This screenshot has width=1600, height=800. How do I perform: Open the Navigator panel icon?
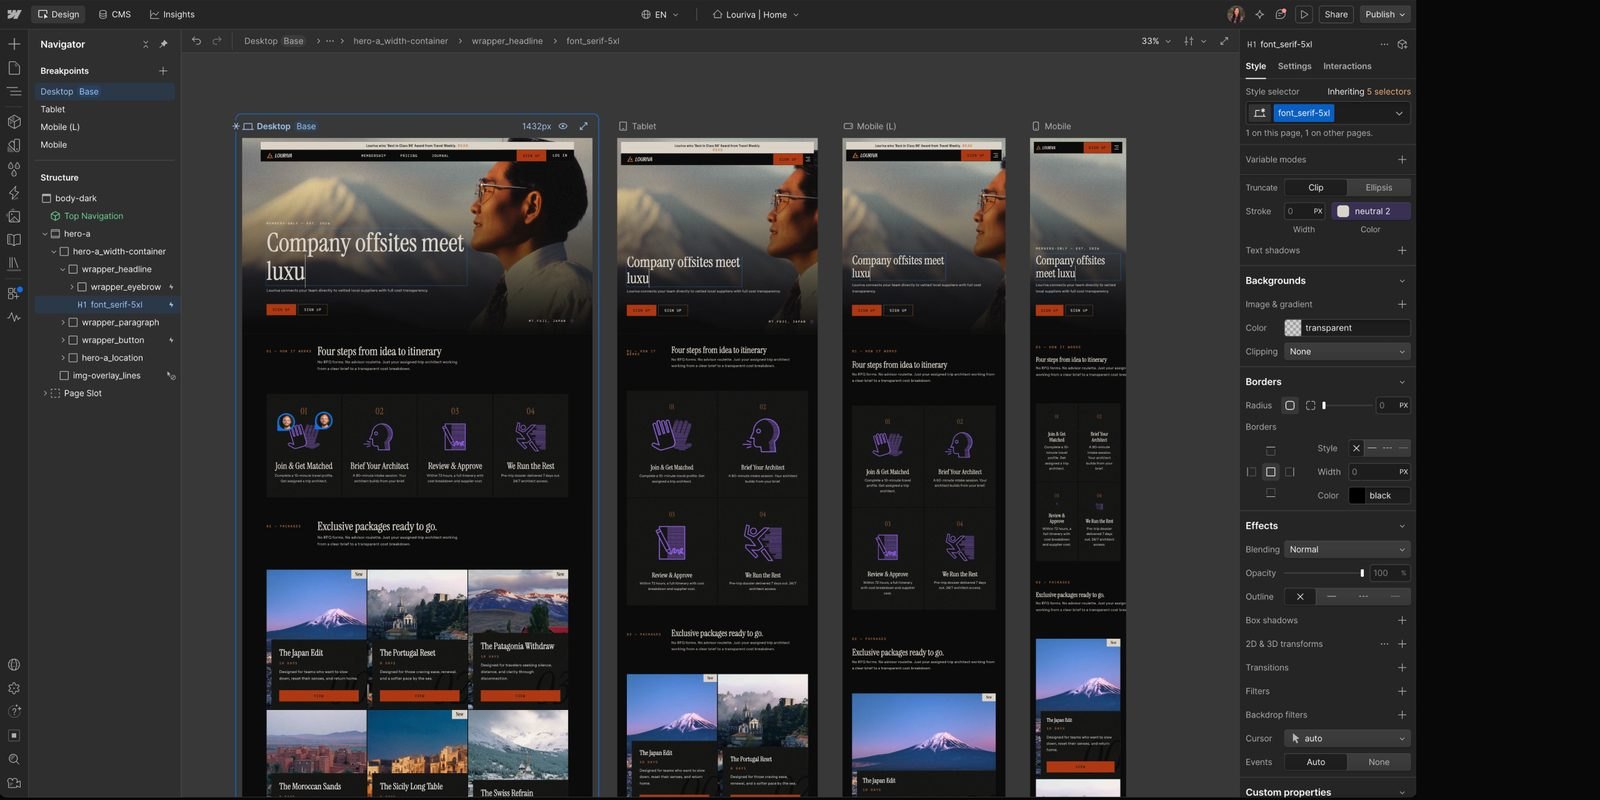pyautogui.click(x=14, y=91)
